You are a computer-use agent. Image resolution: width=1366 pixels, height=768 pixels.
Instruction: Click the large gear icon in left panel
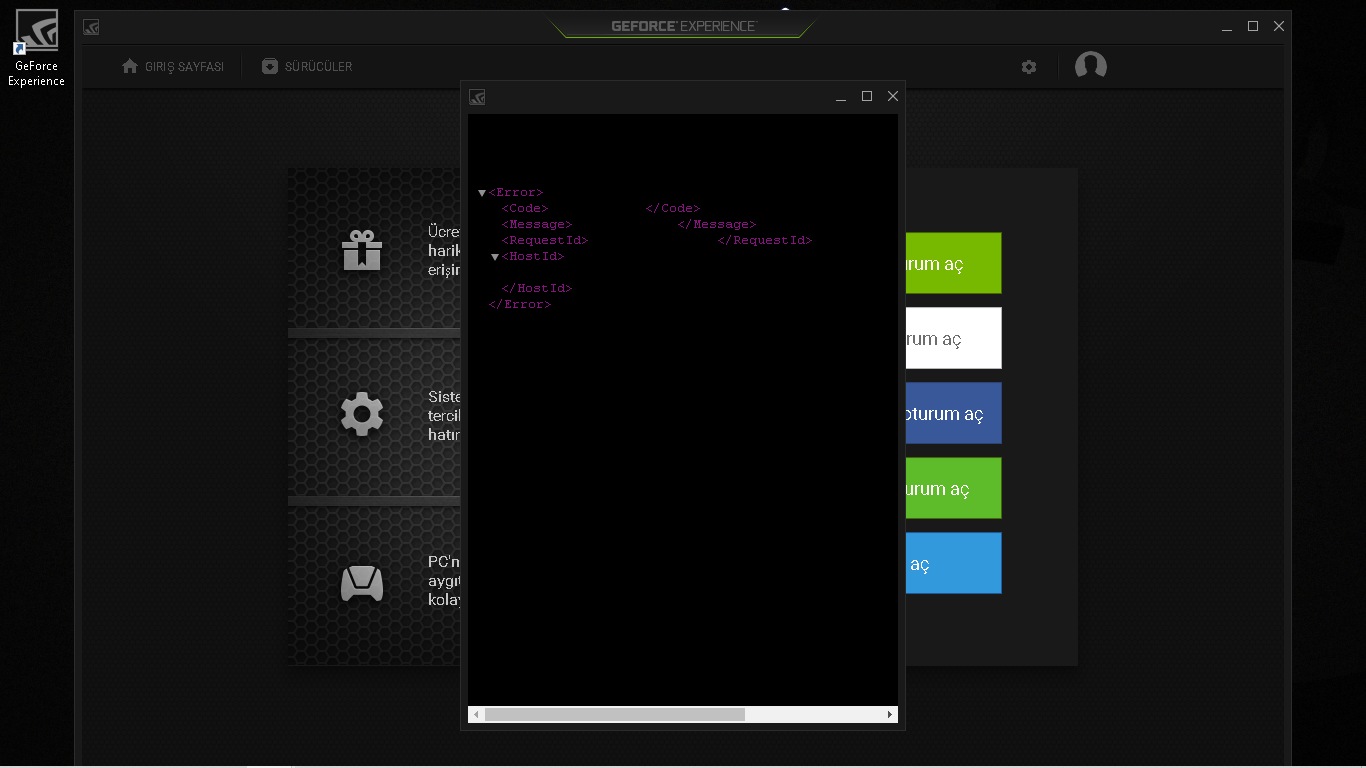coord(362,414)
